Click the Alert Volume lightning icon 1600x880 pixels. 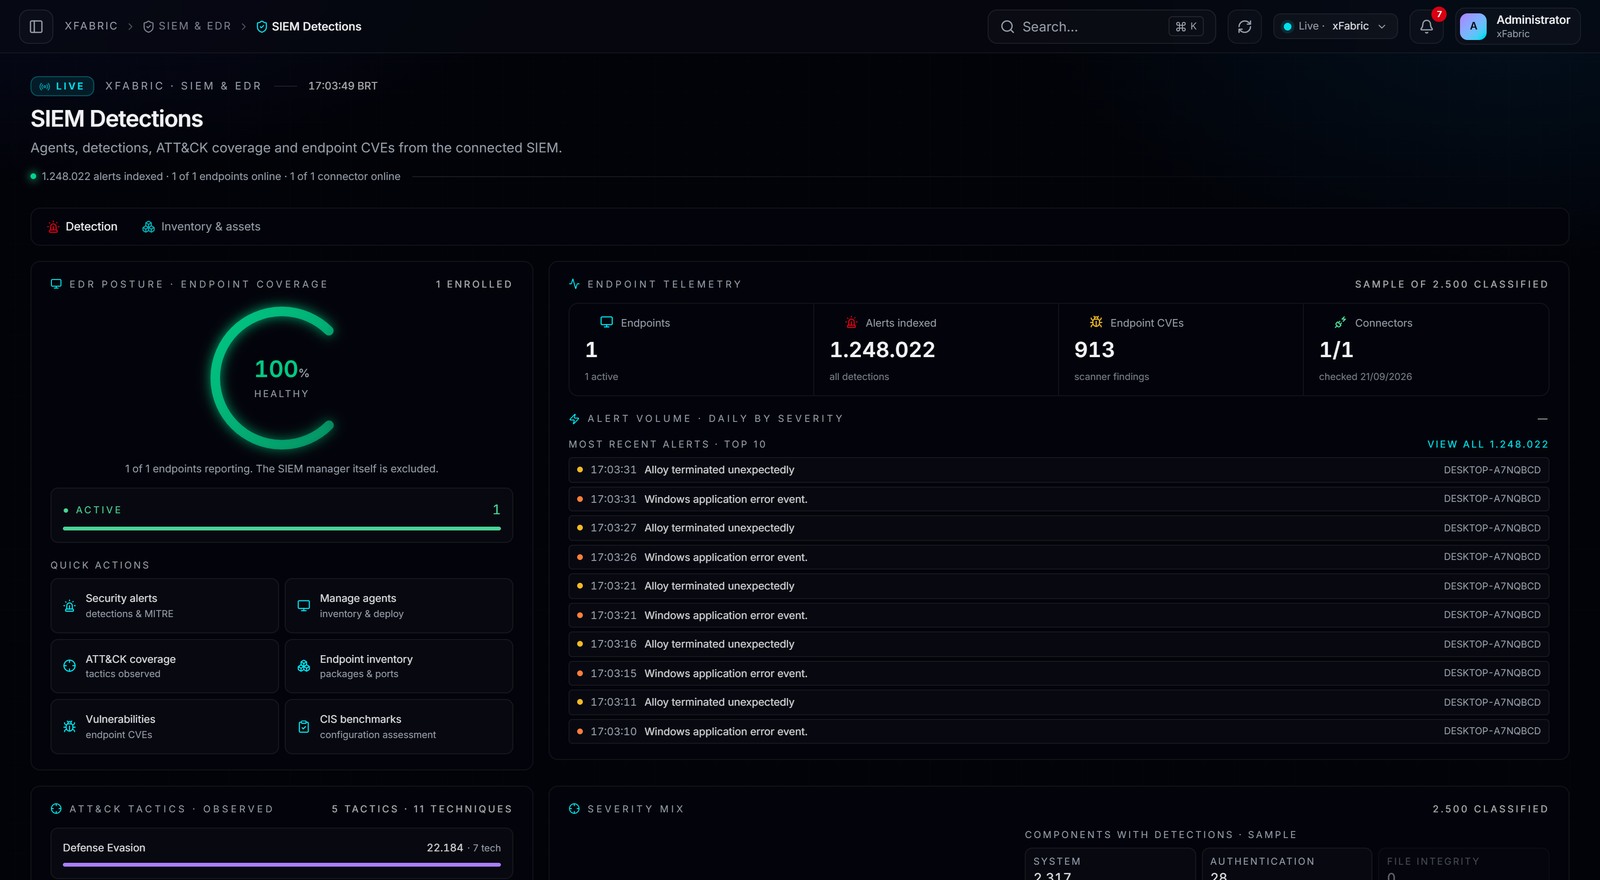(574, 419)
